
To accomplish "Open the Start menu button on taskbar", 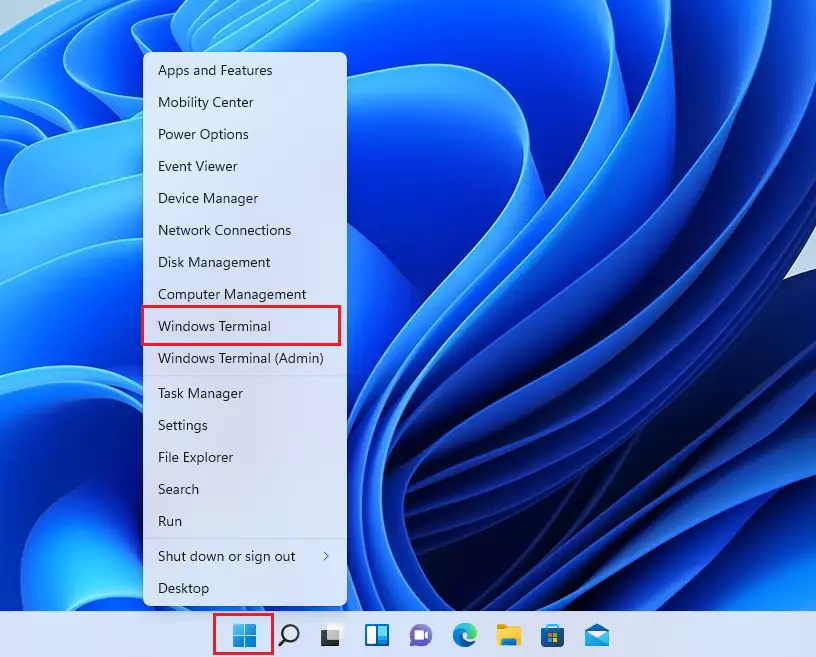I will (244, 635).
